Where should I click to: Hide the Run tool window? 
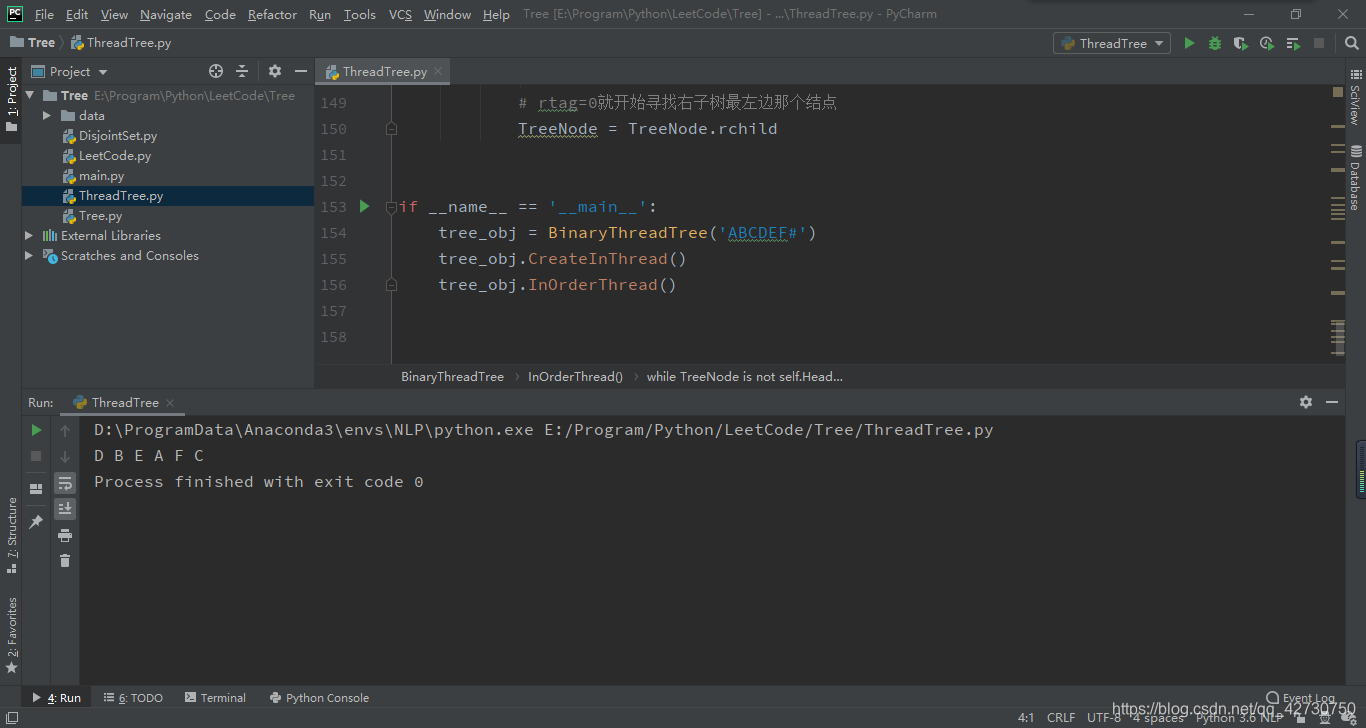pyautogui.click(x=1332, y=402)
